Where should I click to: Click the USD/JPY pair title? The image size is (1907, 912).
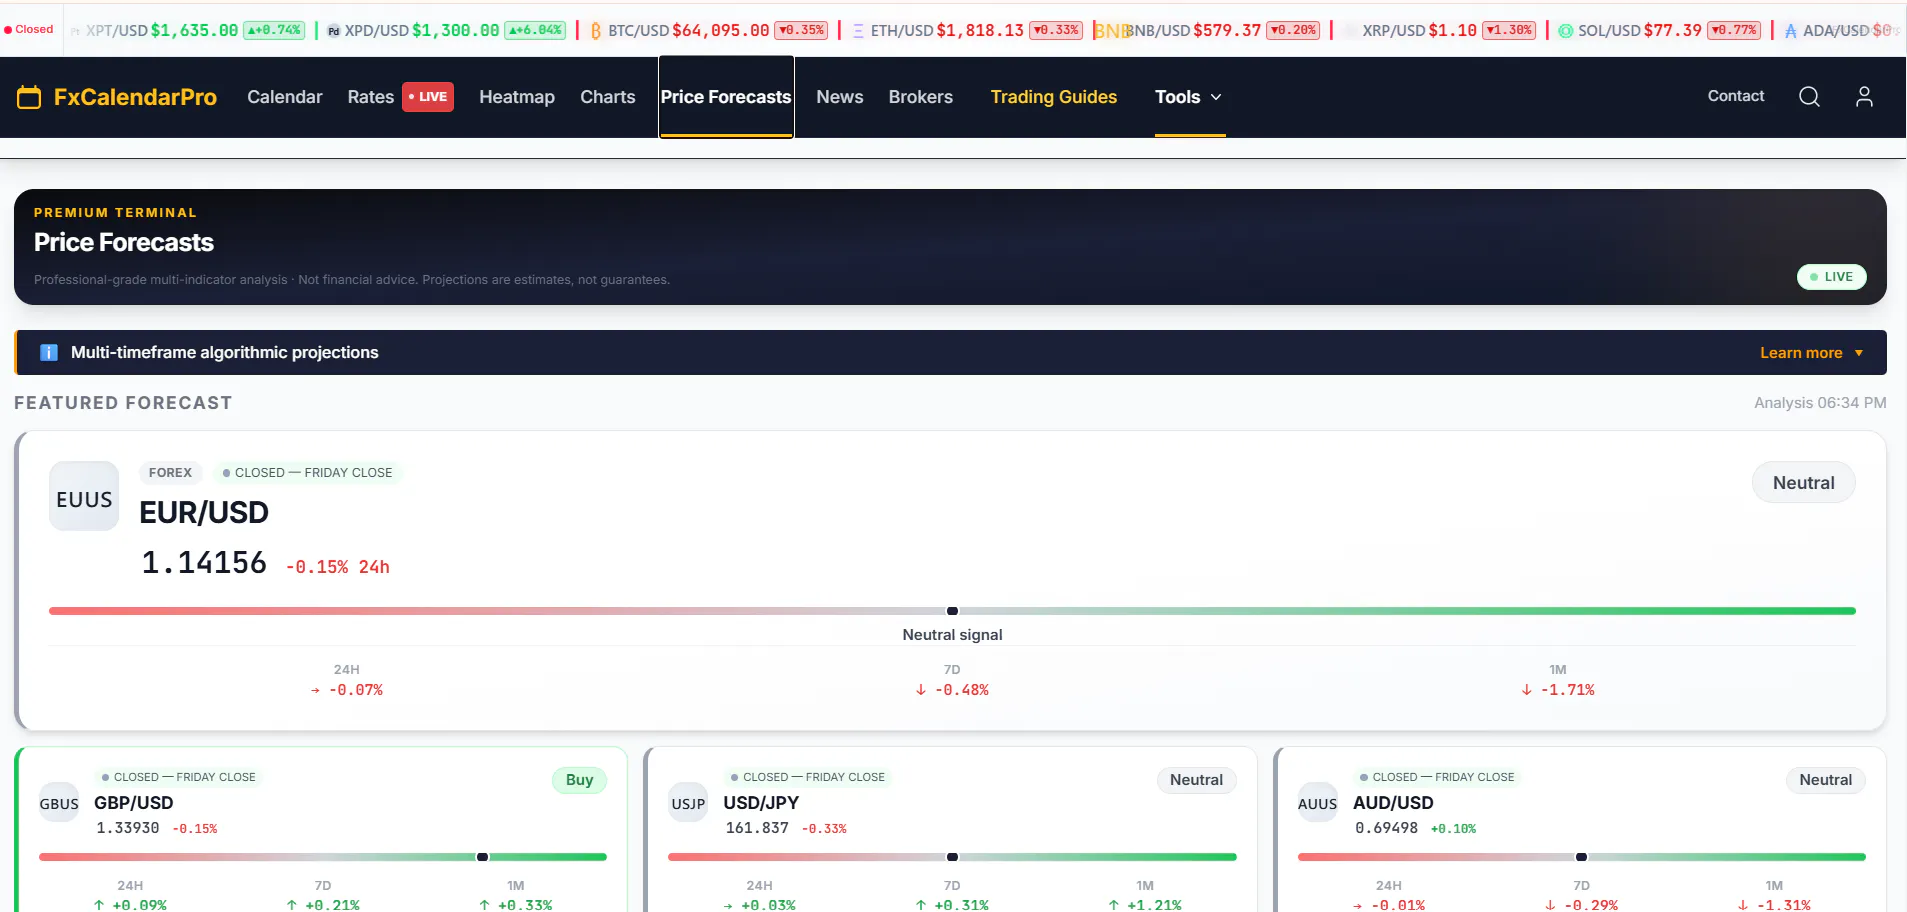coord(761,803)
